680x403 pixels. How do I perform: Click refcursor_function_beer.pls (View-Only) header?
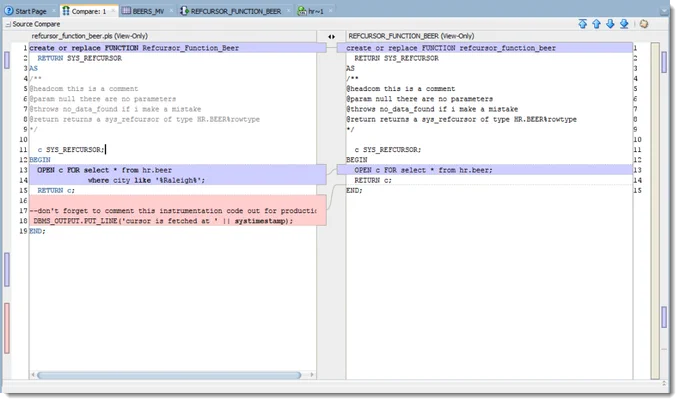(x=90, y=36)
